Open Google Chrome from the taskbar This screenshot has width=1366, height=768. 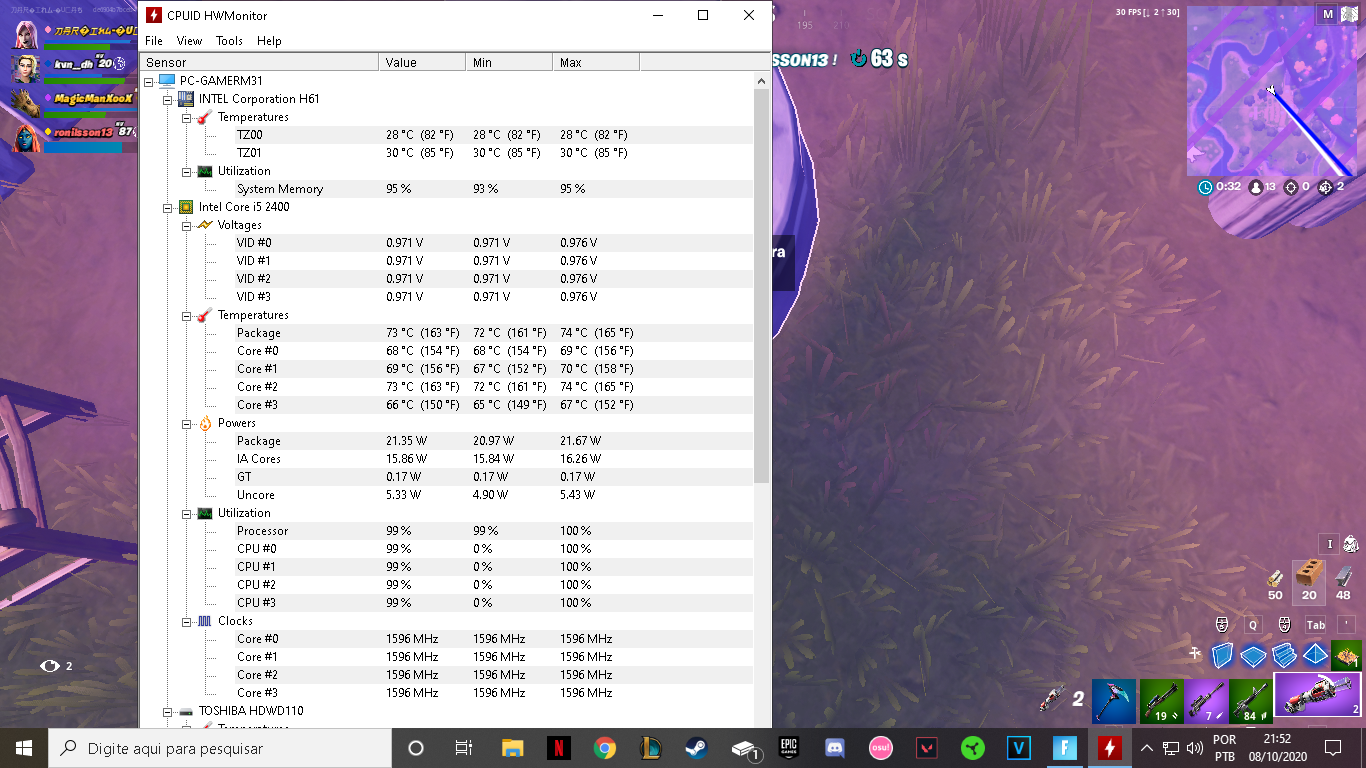pos(604,748)
